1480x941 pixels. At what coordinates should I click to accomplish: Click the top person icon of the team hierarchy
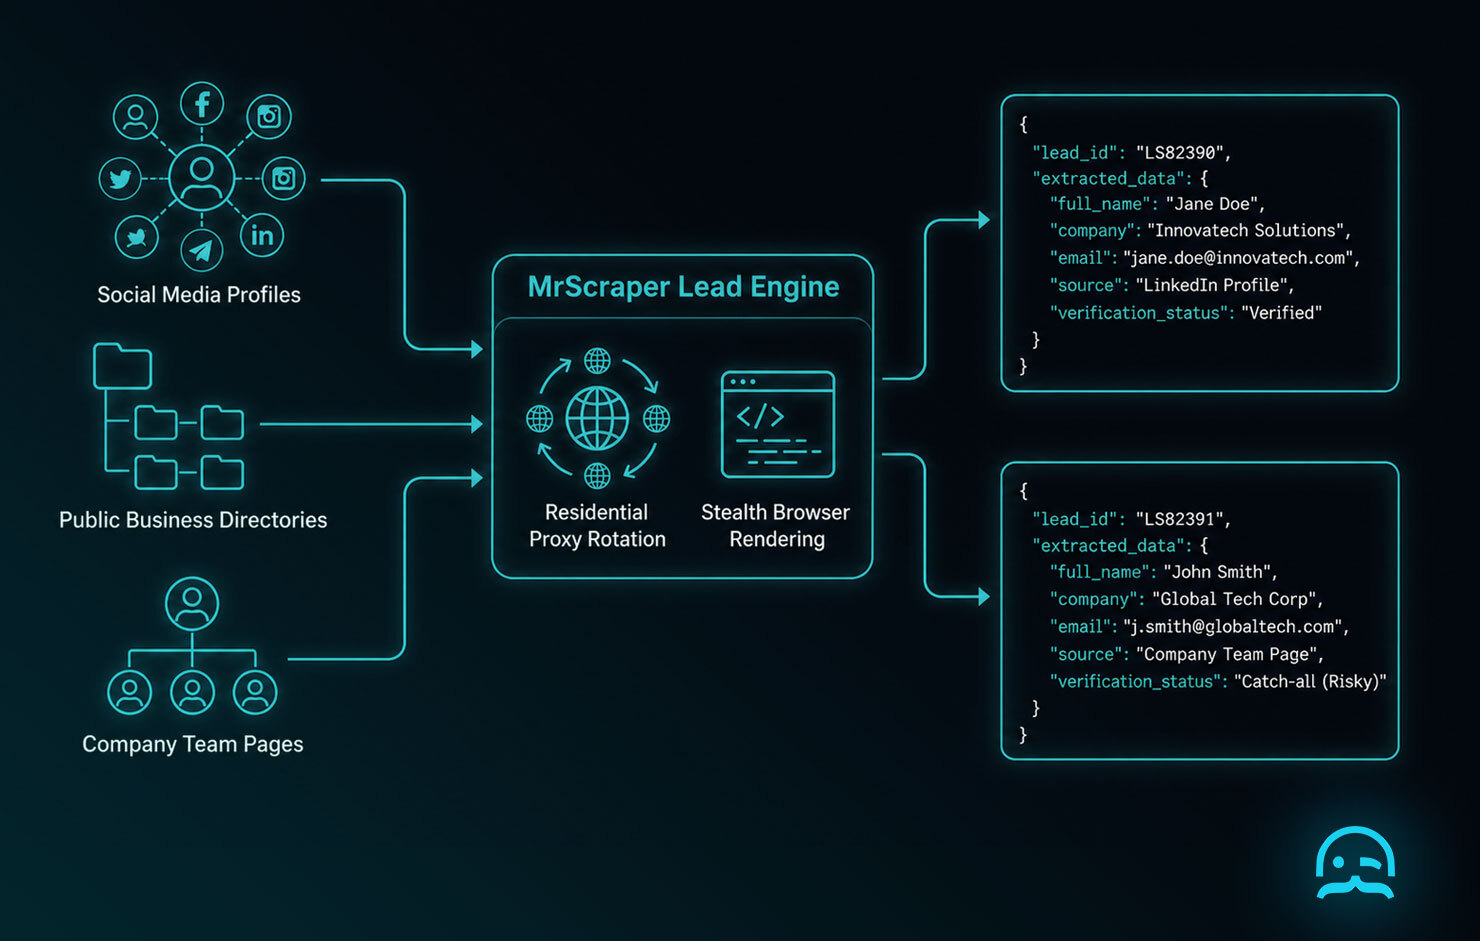[x=192, y=603]
